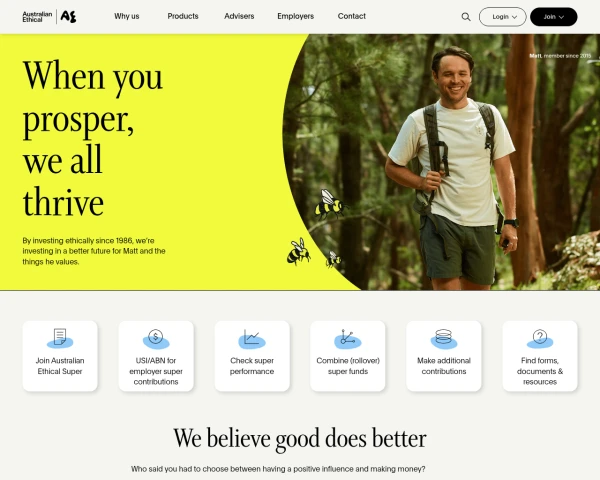The width and height of the screenshot is (600, 480).
Task: Click the Check super performance text
Action: click(252, 366)
